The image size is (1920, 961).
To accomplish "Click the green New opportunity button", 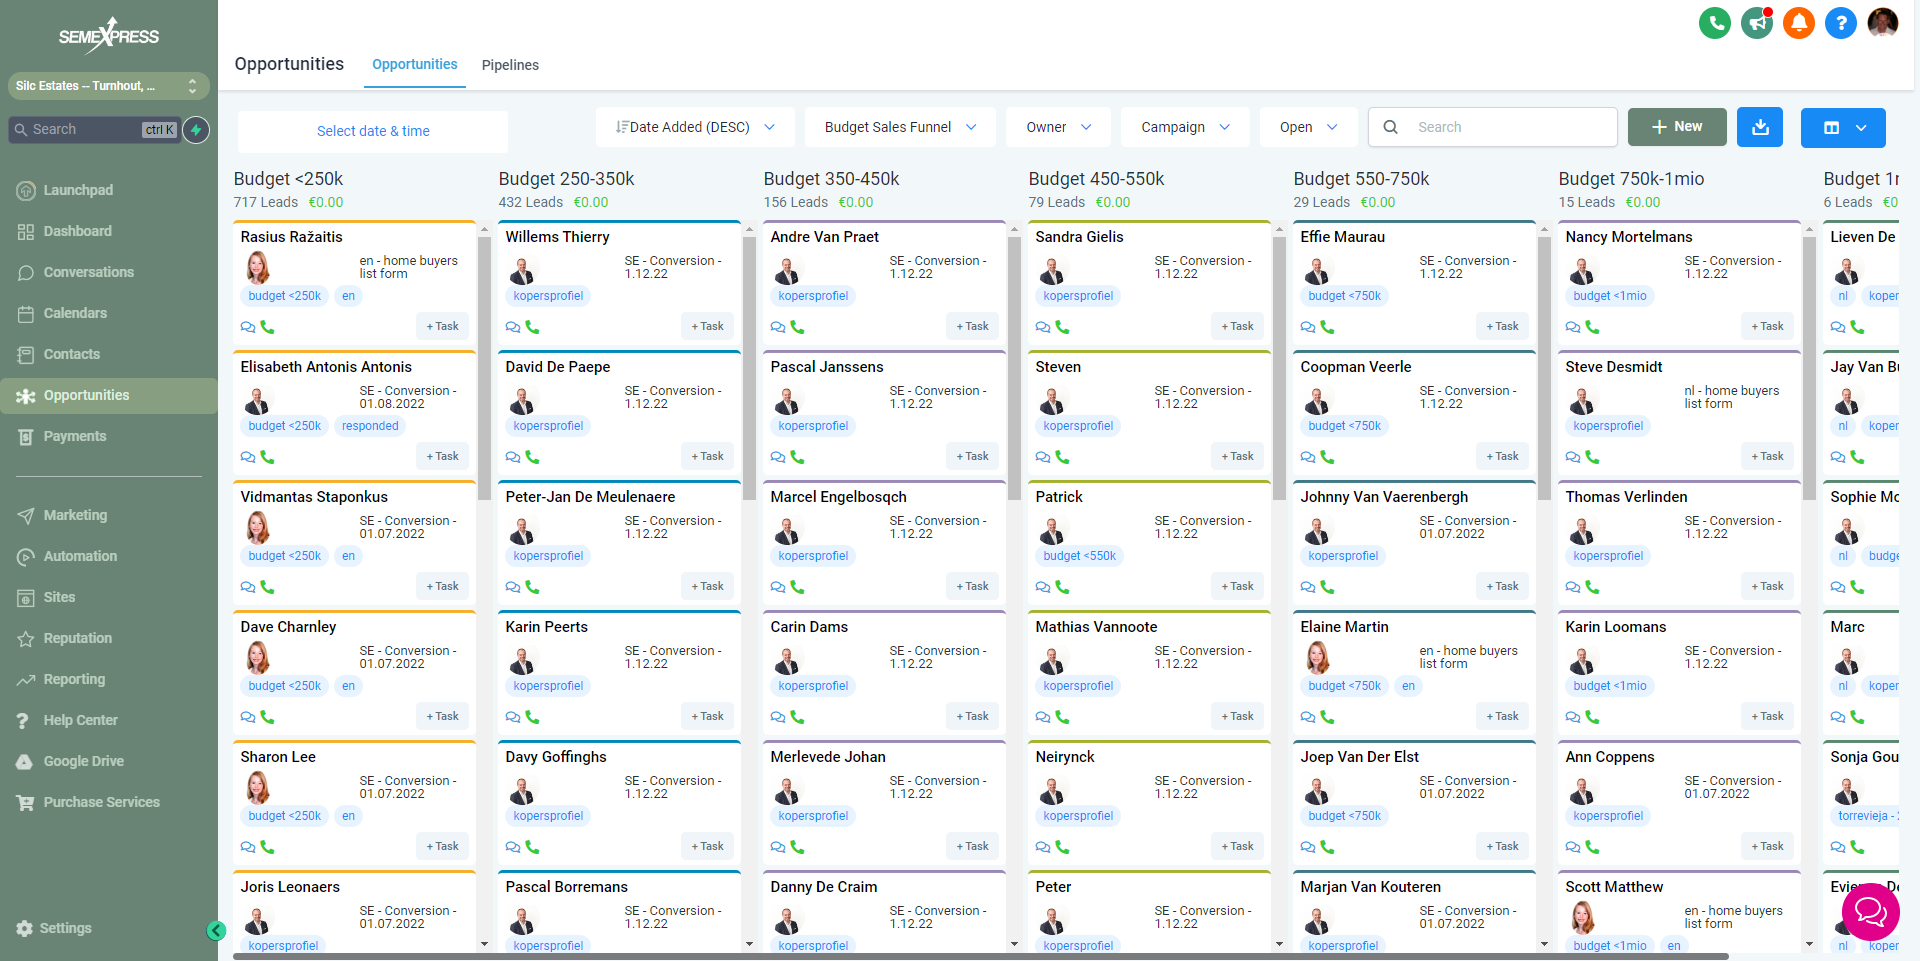I will tap(1677, 127).
